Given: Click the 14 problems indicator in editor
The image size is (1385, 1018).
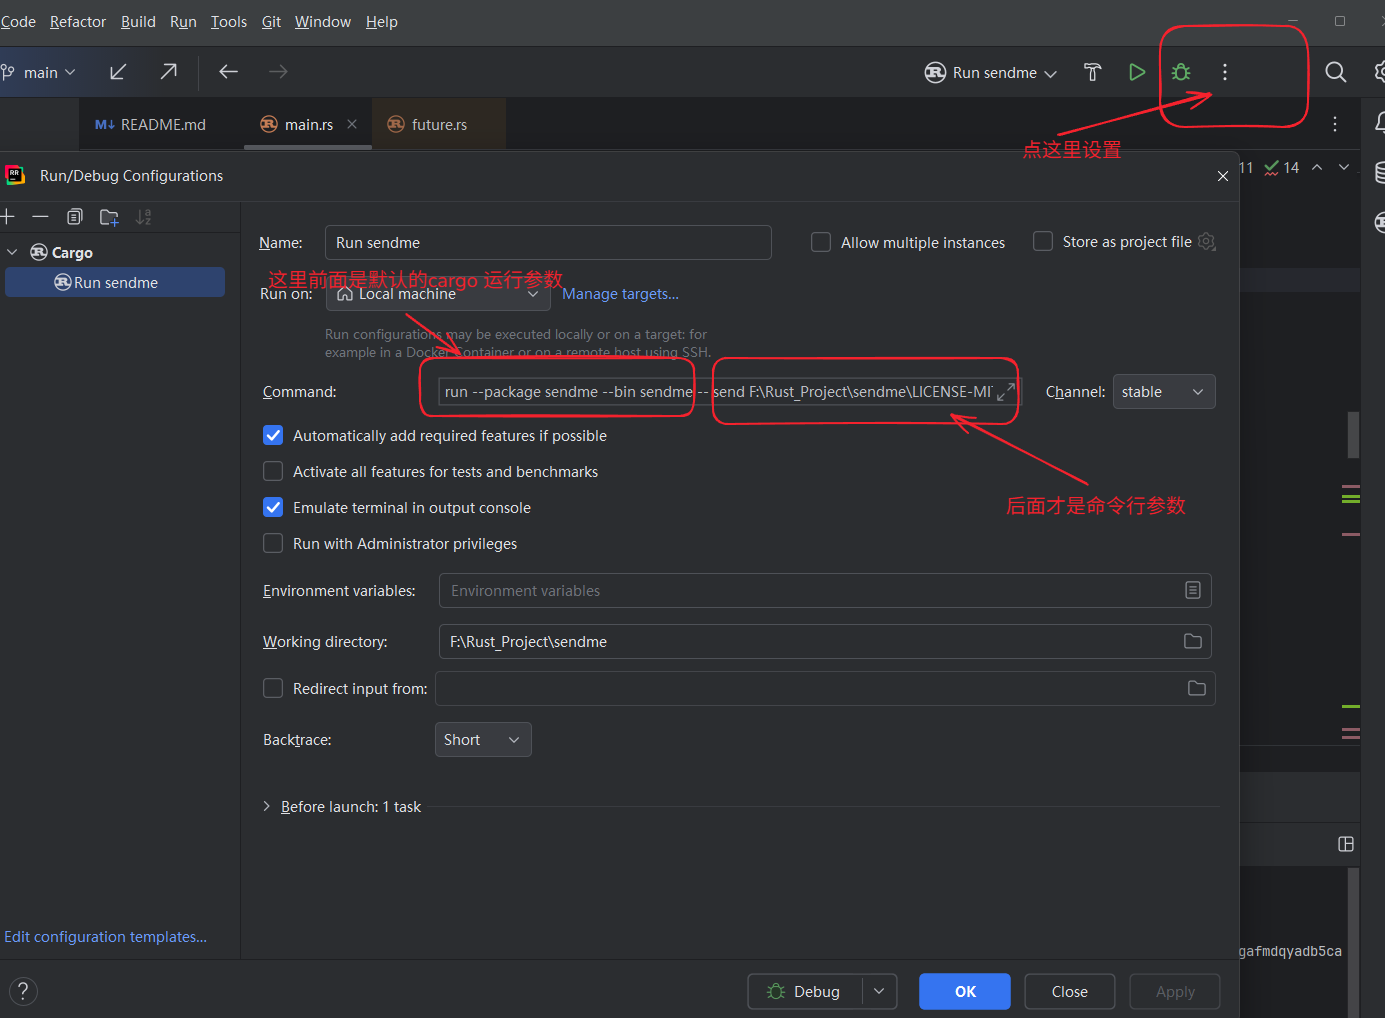Looking at the screenshot, I should [x=1282, y=168].
